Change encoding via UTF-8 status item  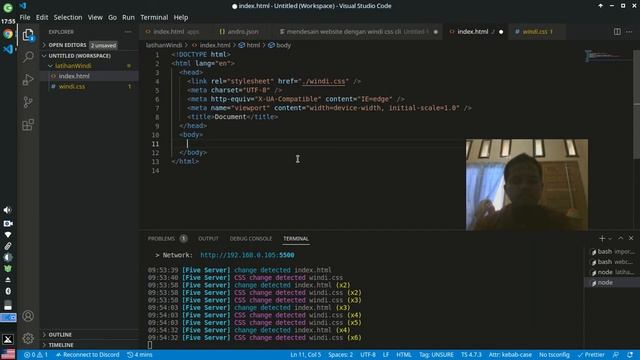[368, 355]
